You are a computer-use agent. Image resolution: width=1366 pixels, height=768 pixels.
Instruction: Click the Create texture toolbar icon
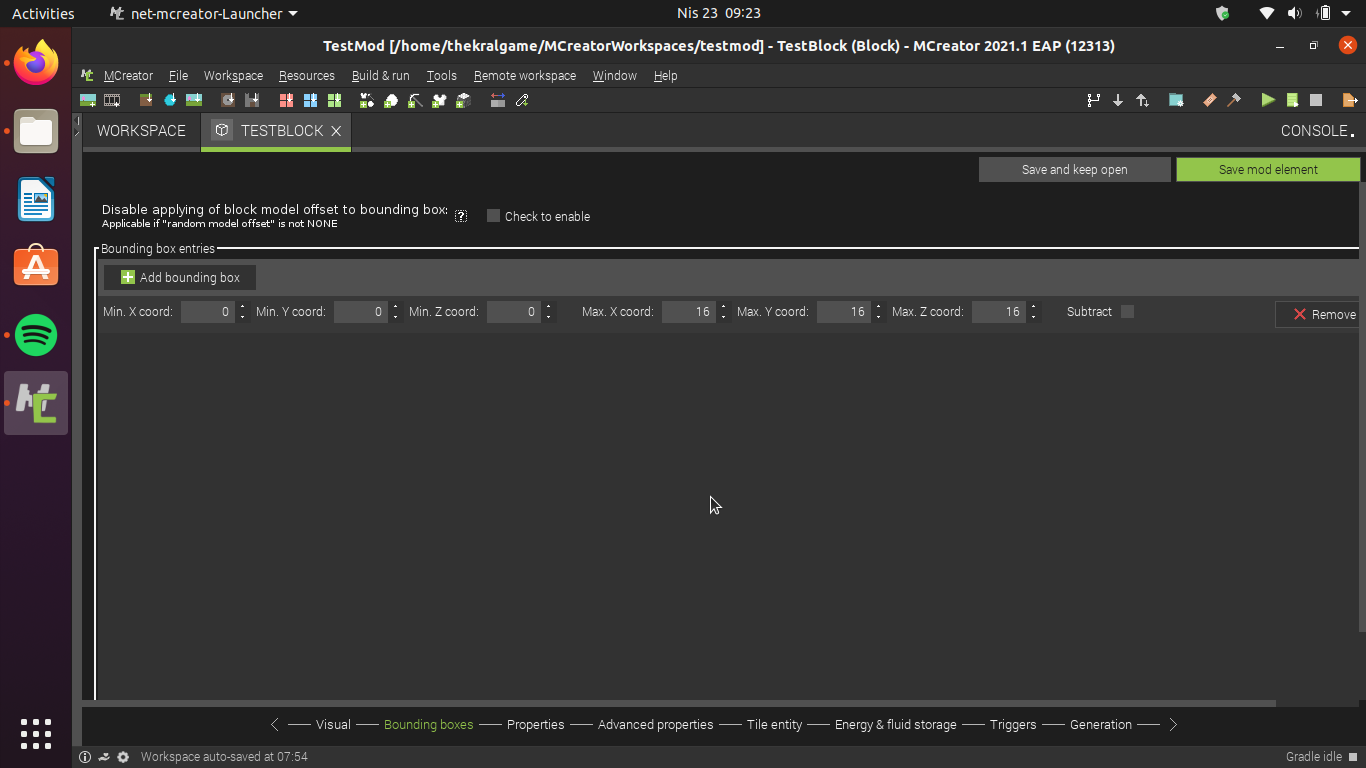88,100
